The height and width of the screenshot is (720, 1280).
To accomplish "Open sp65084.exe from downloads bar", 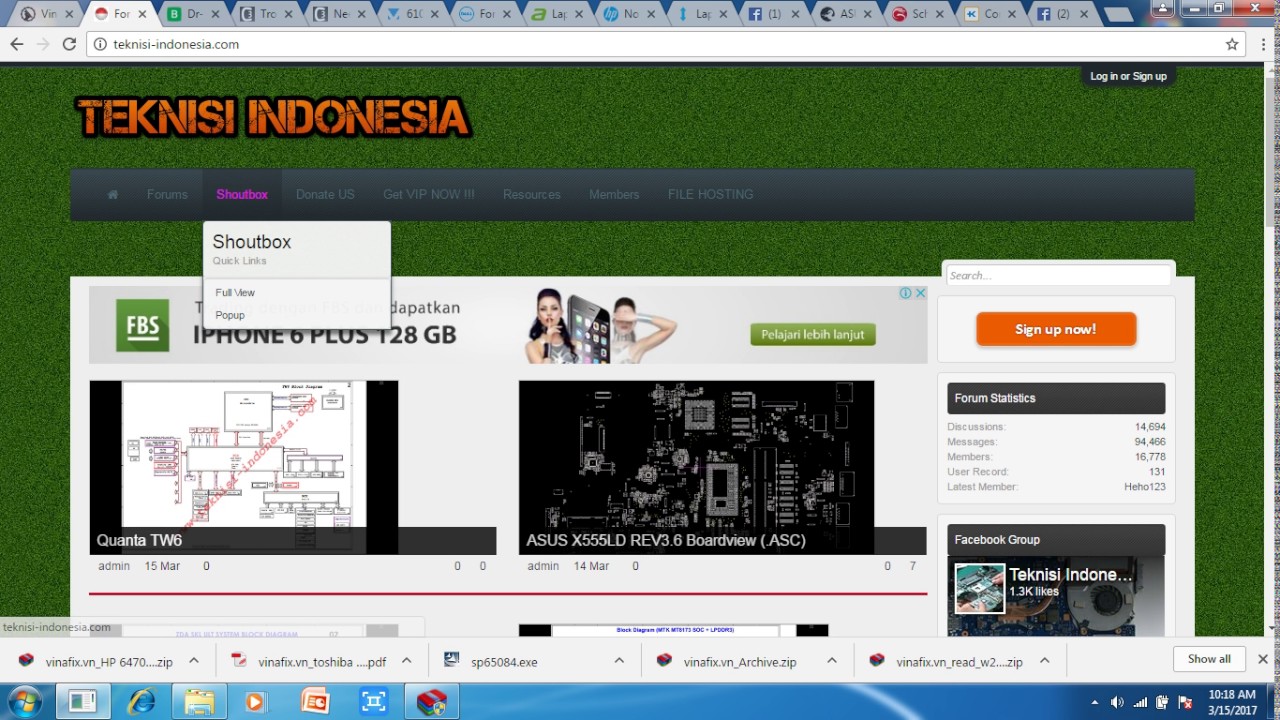I will coord(504,661).
